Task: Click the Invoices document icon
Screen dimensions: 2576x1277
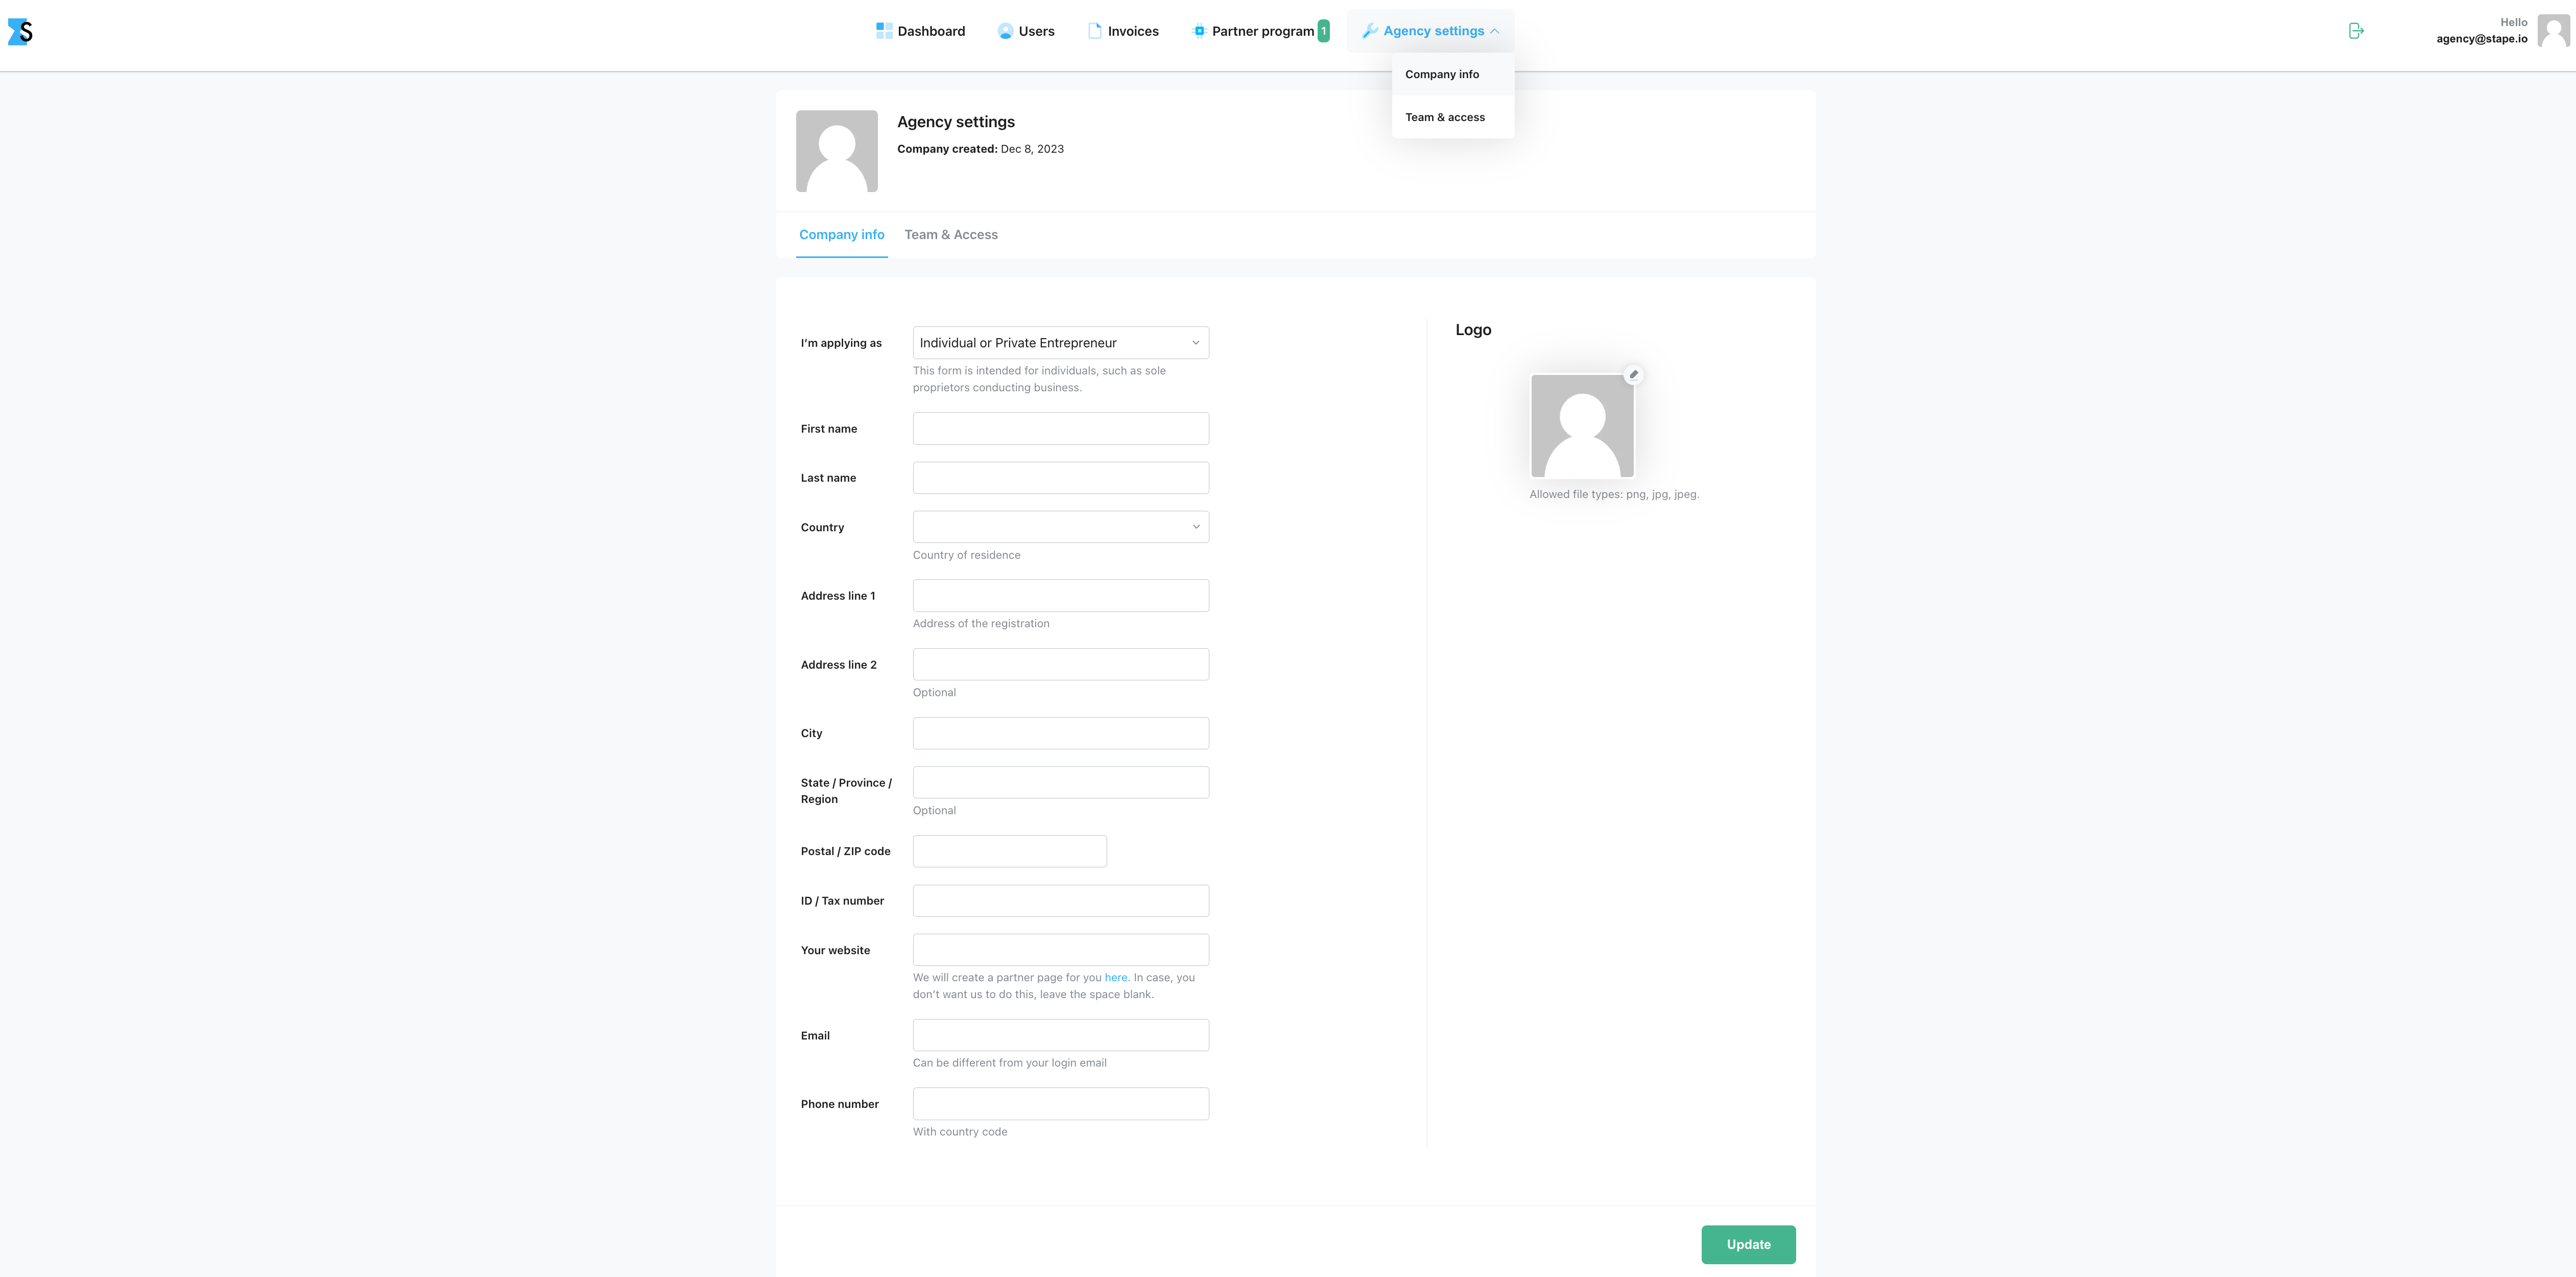Action: point(1094,31)
